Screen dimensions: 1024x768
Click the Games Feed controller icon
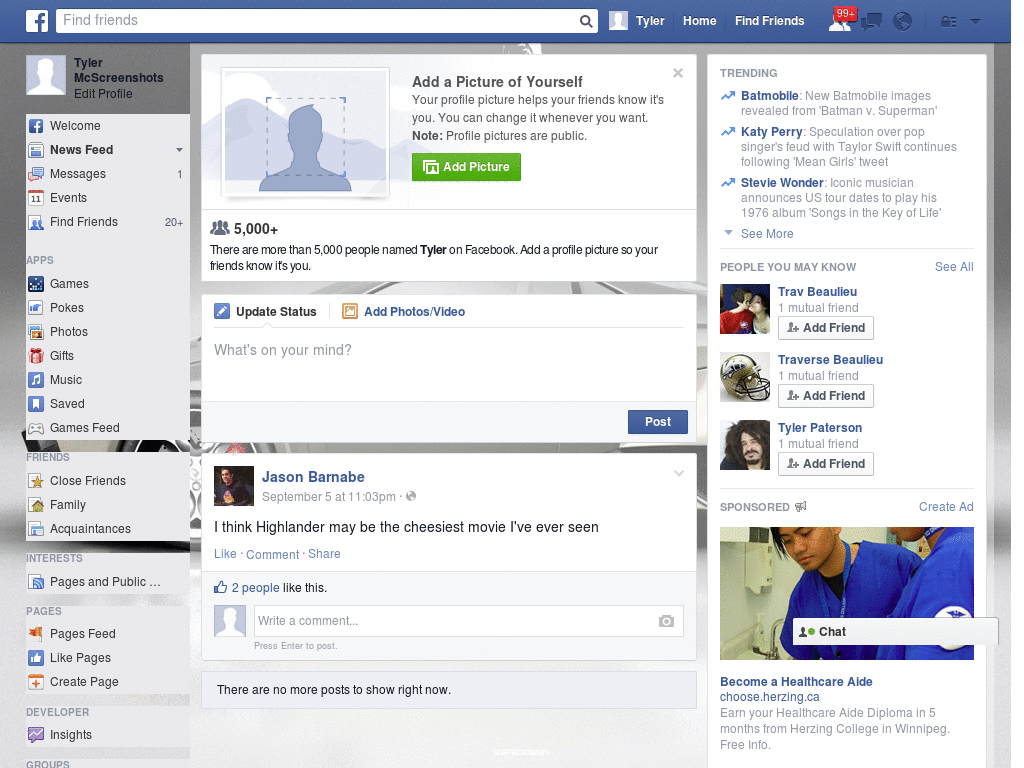[36, 428]
